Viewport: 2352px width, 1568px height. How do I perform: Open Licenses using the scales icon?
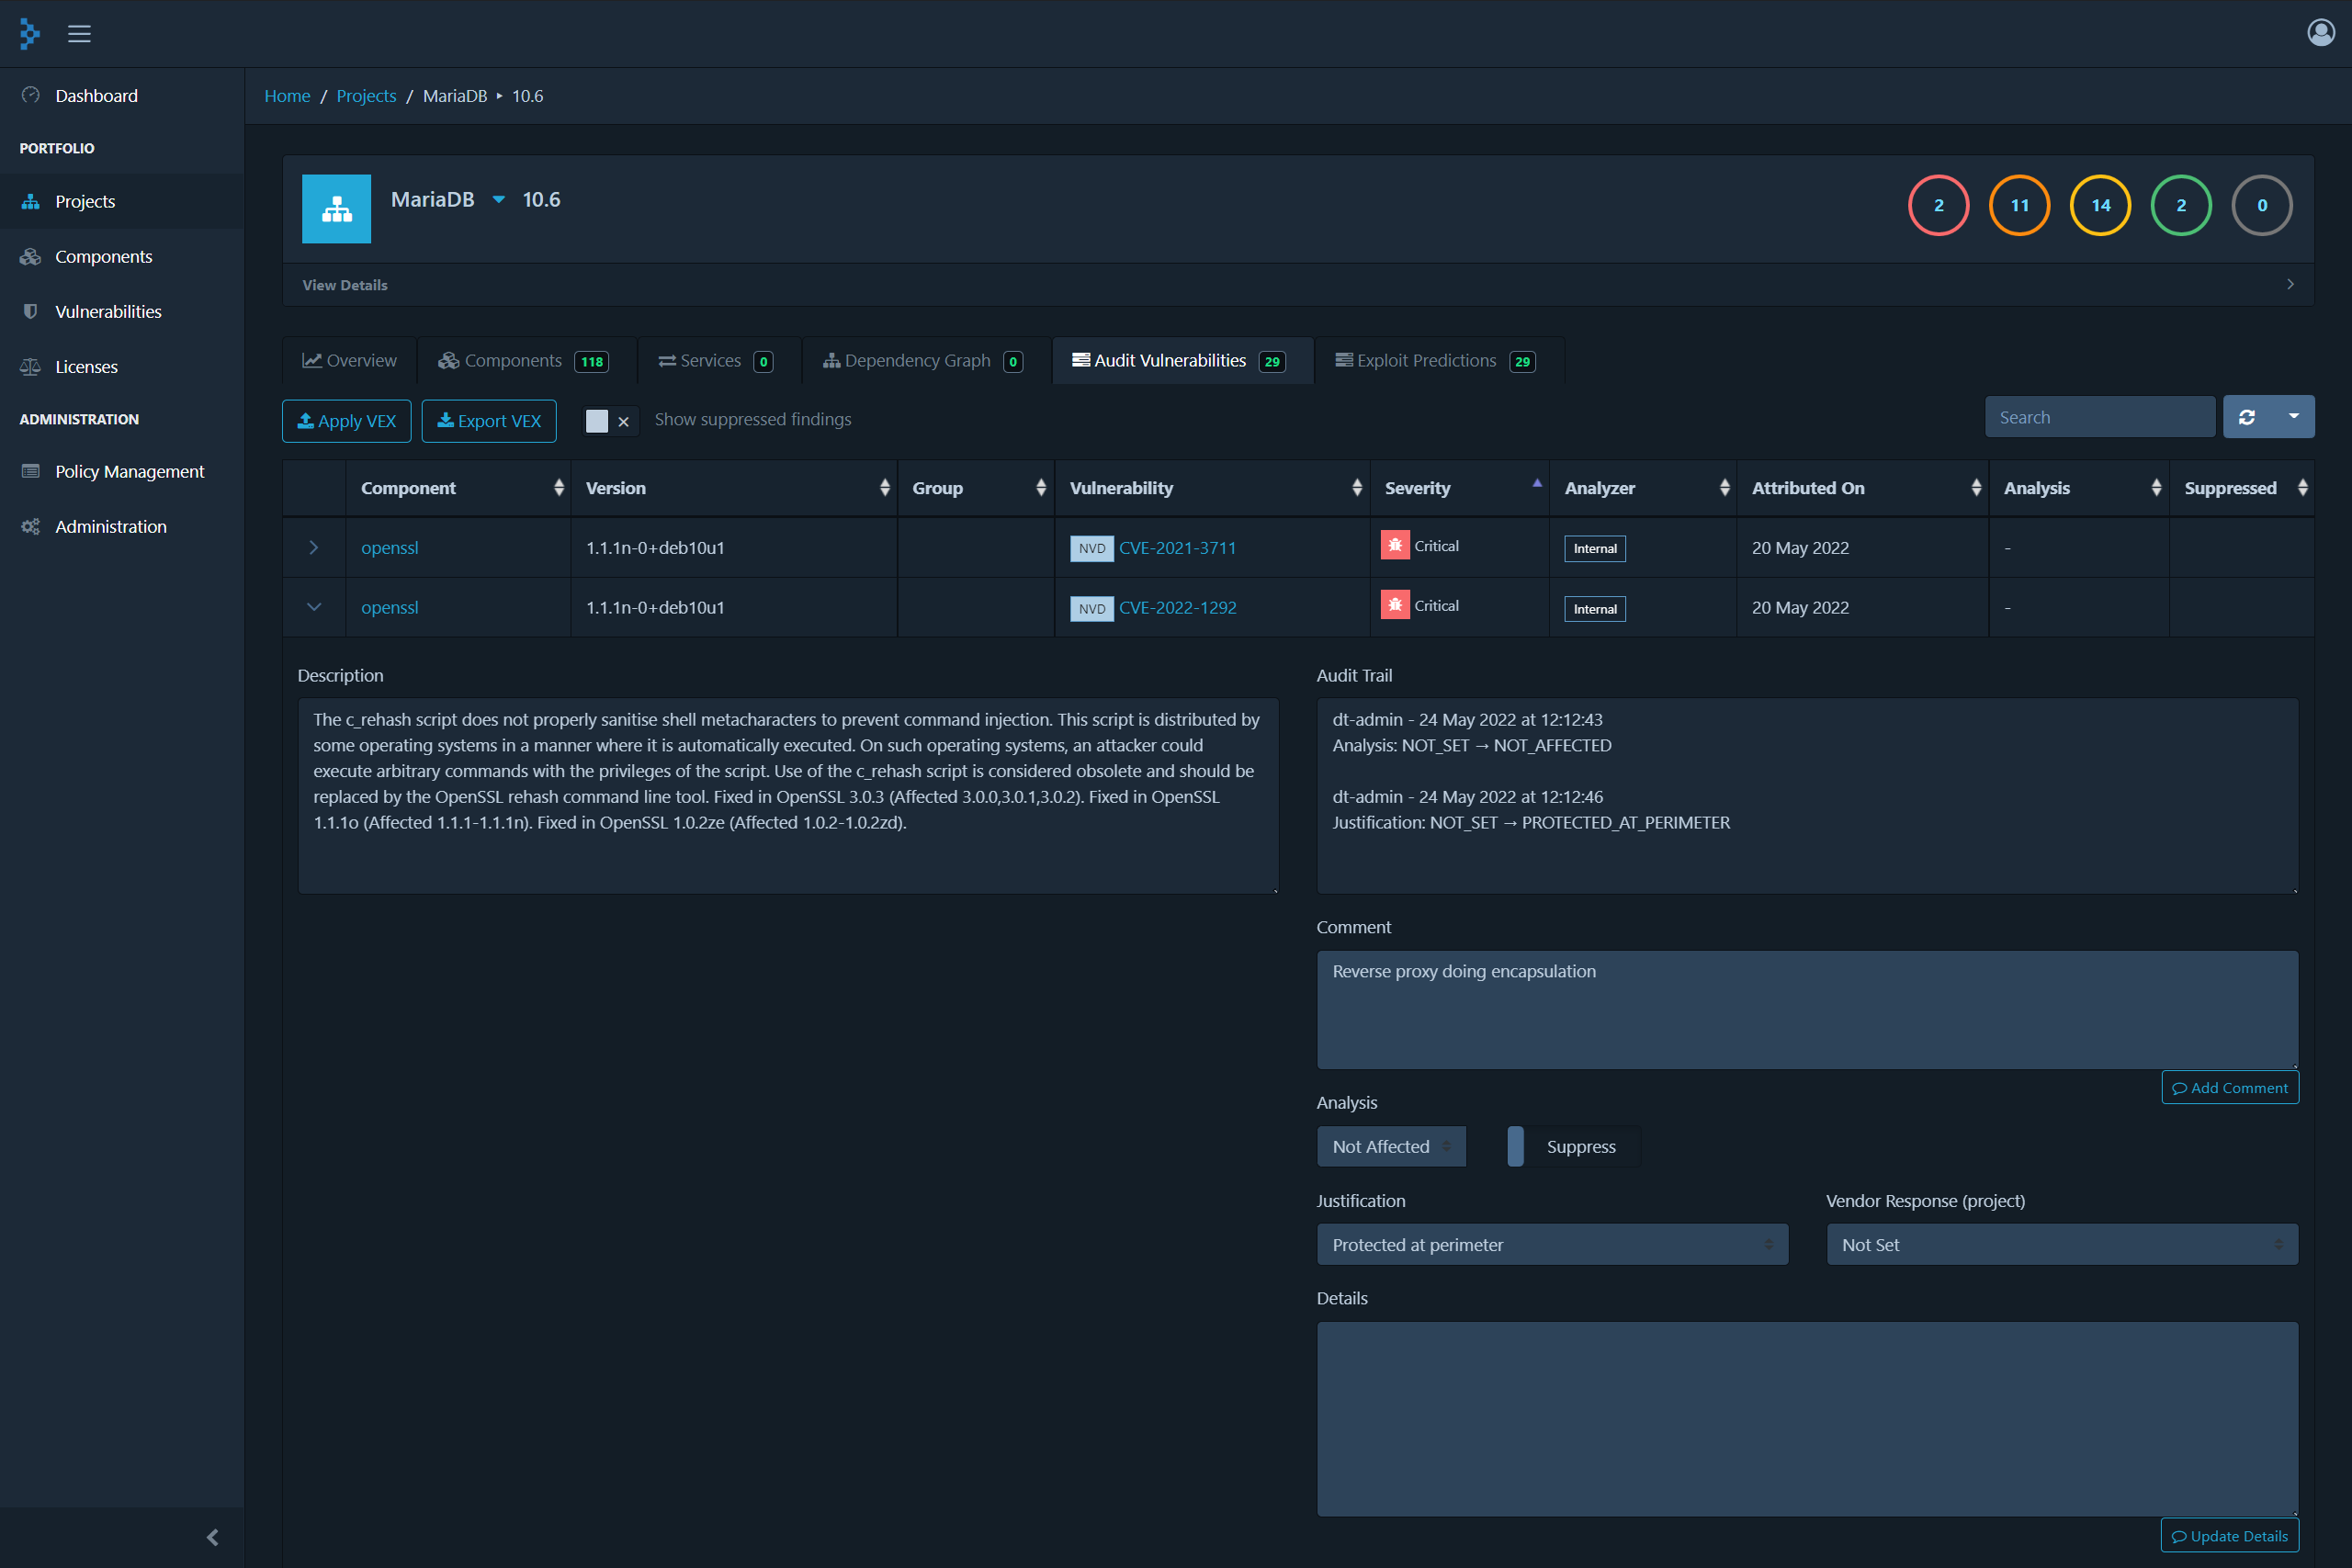coord(30,366)
